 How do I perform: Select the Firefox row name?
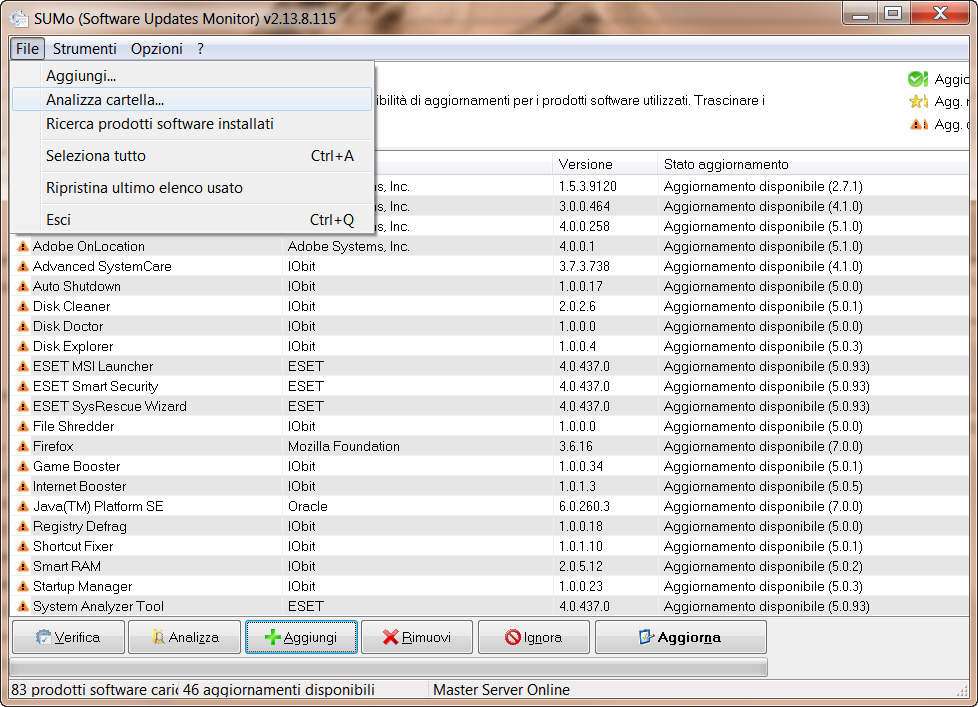(x=53, y=446)
